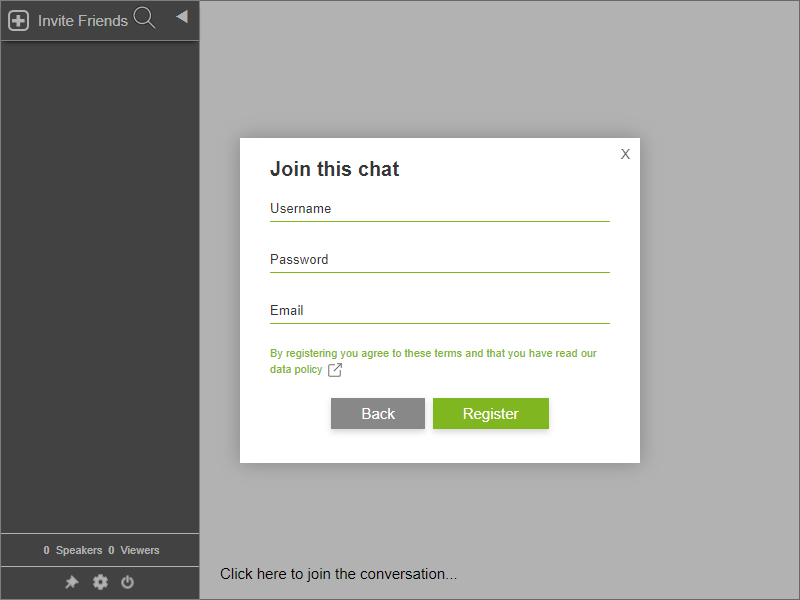Open the chat search
The width and height of the screenshot is (800, 600).
point(144,18)
